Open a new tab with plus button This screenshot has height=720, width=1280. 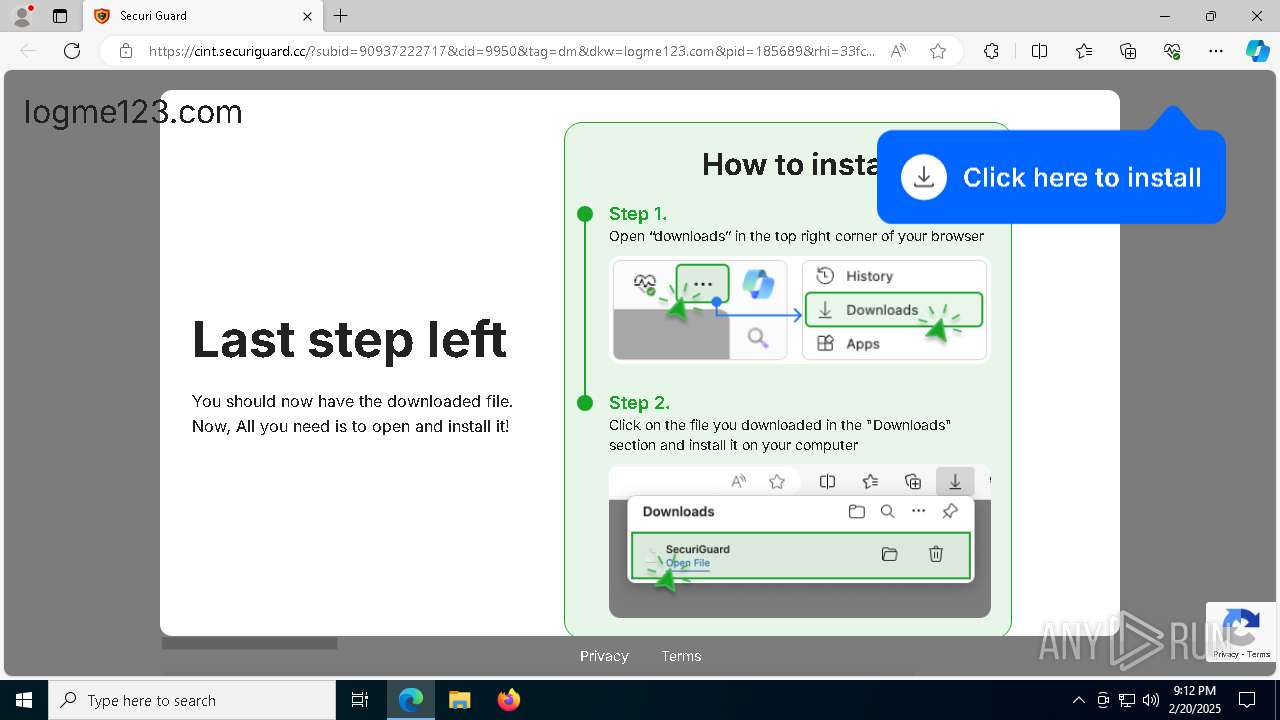pos(341,16)
